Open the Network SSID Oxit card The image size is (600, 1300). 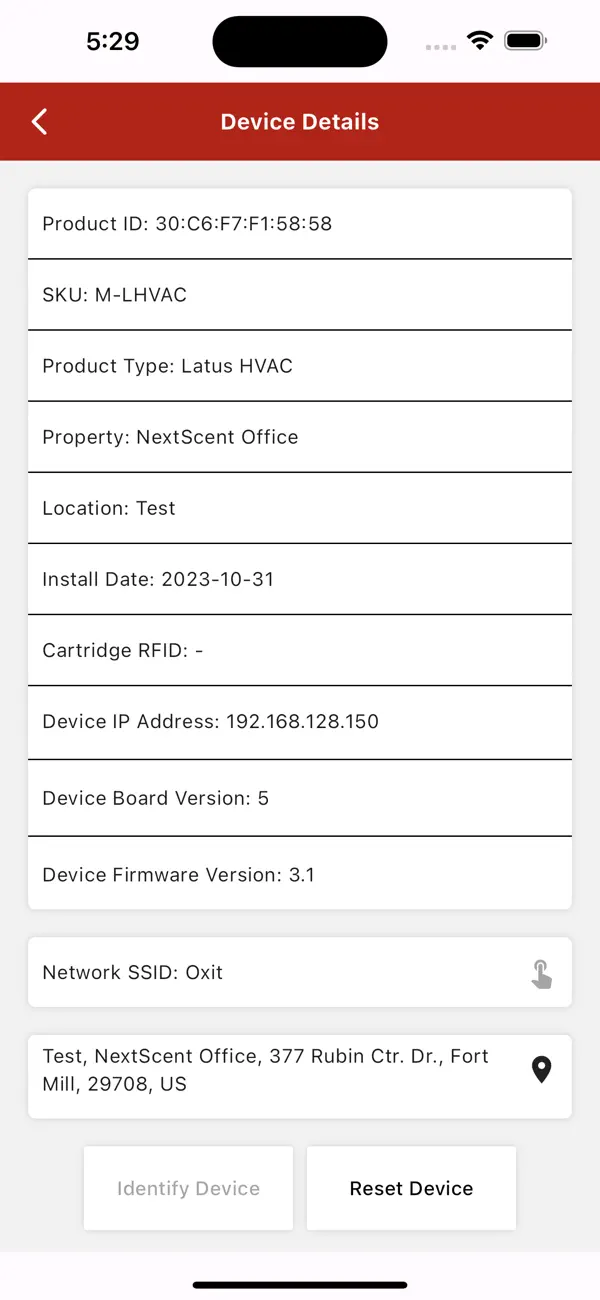(x=300, y=972)
